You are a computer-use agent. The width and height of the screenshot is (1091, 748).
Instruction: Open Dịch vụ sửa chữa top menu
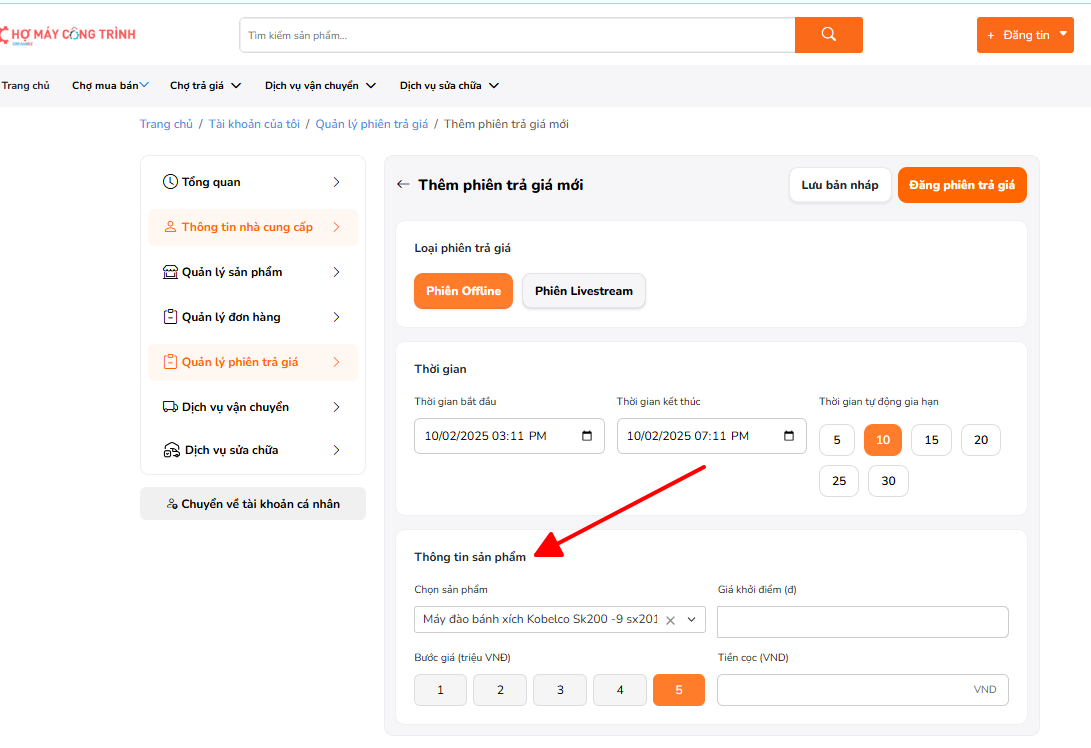pos(449,86)
